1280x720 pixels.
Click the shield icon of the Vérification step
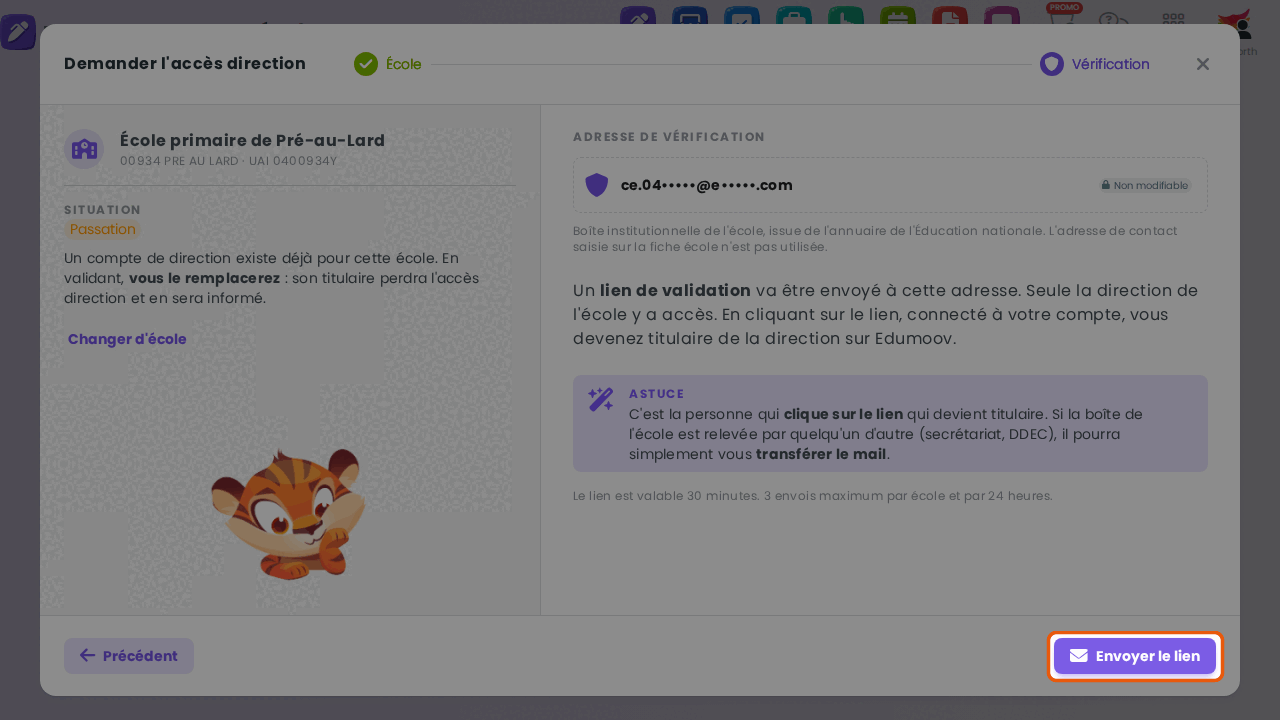1052,64
